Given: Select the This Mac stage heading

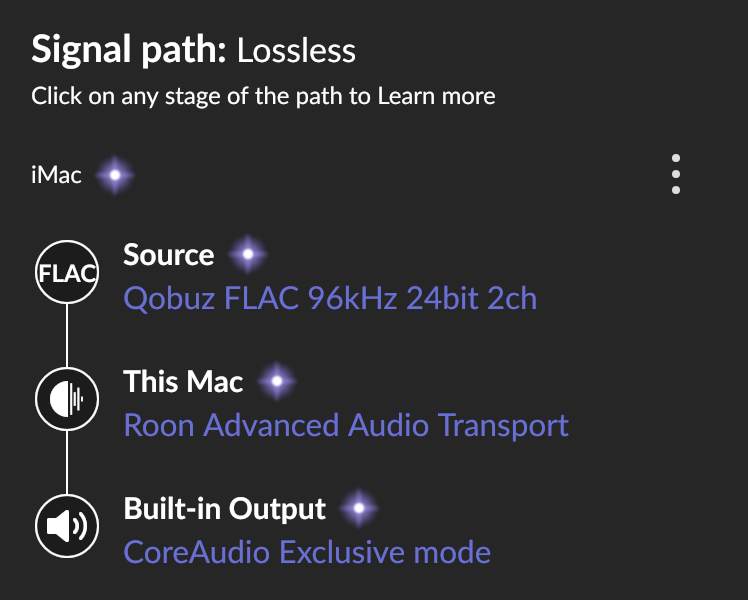Looking at the screenshot, I should pyautogui.click(x=183, y=382).
